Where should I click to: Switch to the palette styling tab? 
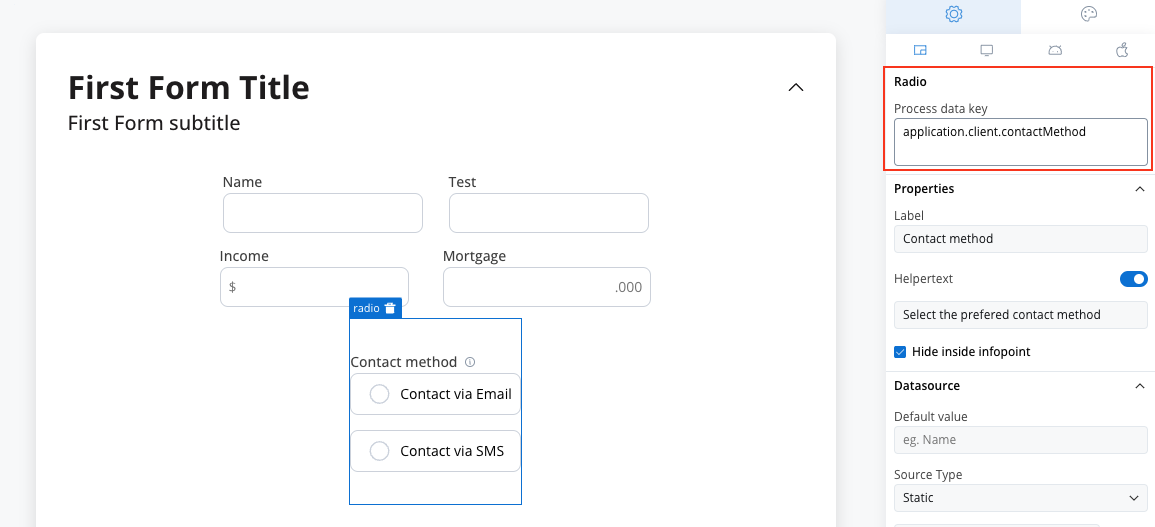1089,14
